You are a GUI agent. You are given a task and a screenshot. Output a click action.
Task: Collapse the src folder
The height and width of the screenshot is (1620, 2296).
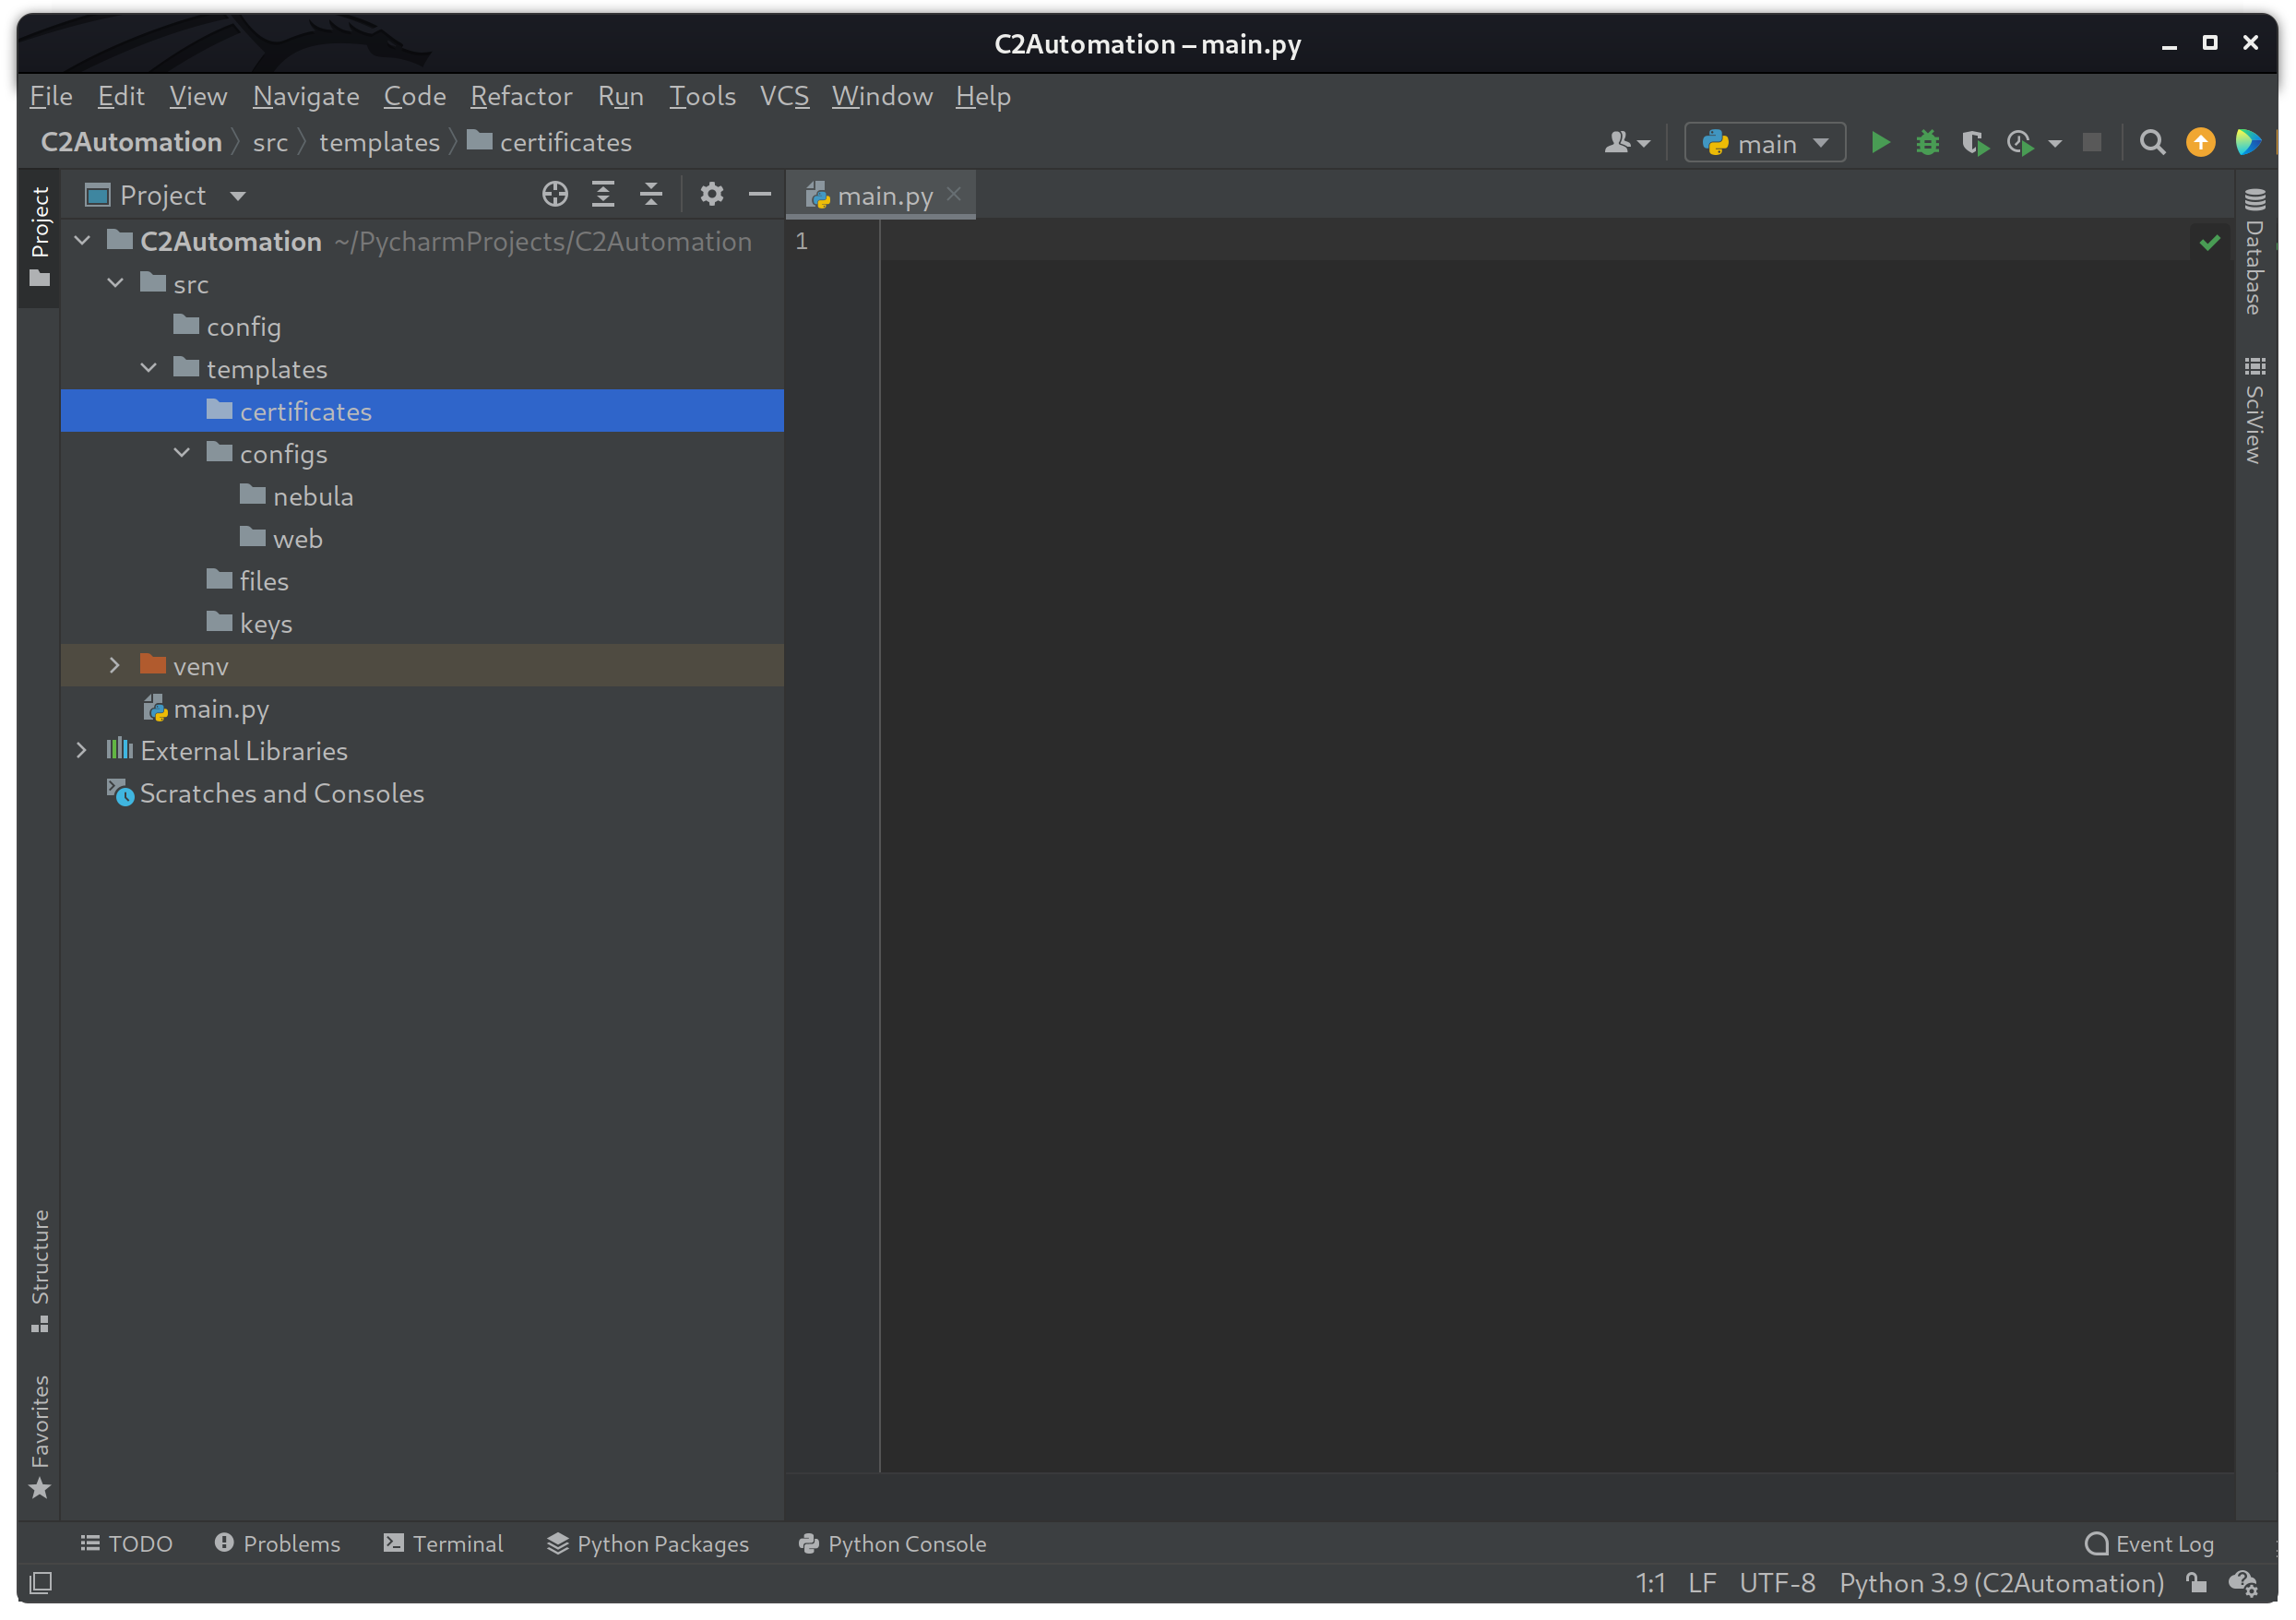point(114,283)
